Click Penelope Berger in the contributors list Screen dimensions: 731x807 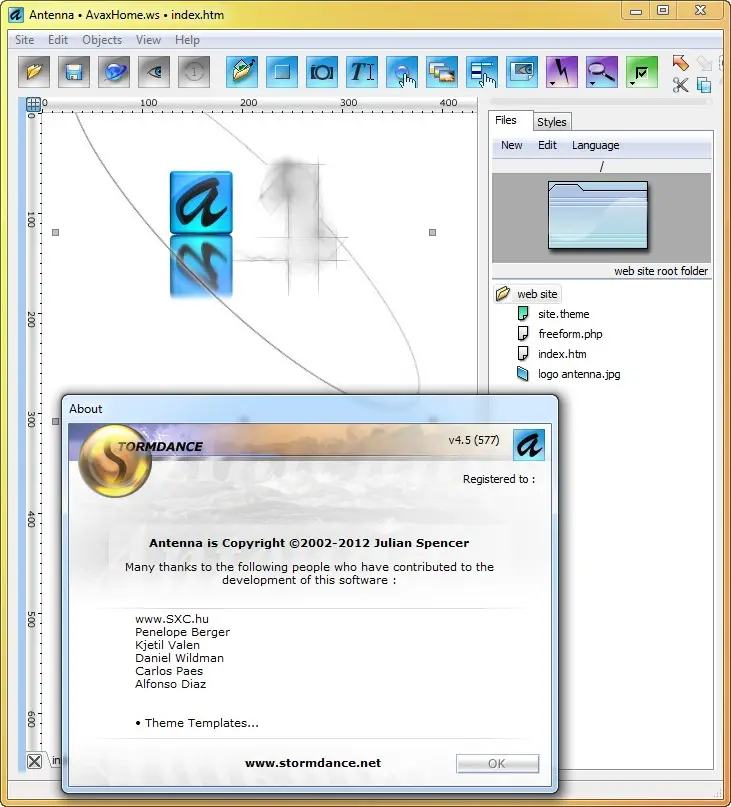[182, 632]
